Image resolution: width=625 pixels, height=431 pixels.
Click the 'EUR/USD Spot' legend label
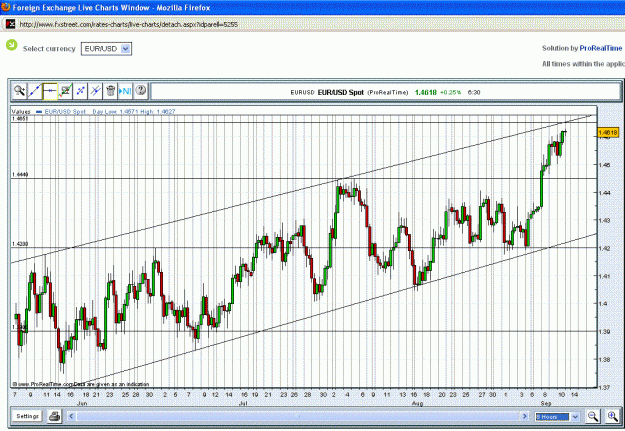[65, 112]
